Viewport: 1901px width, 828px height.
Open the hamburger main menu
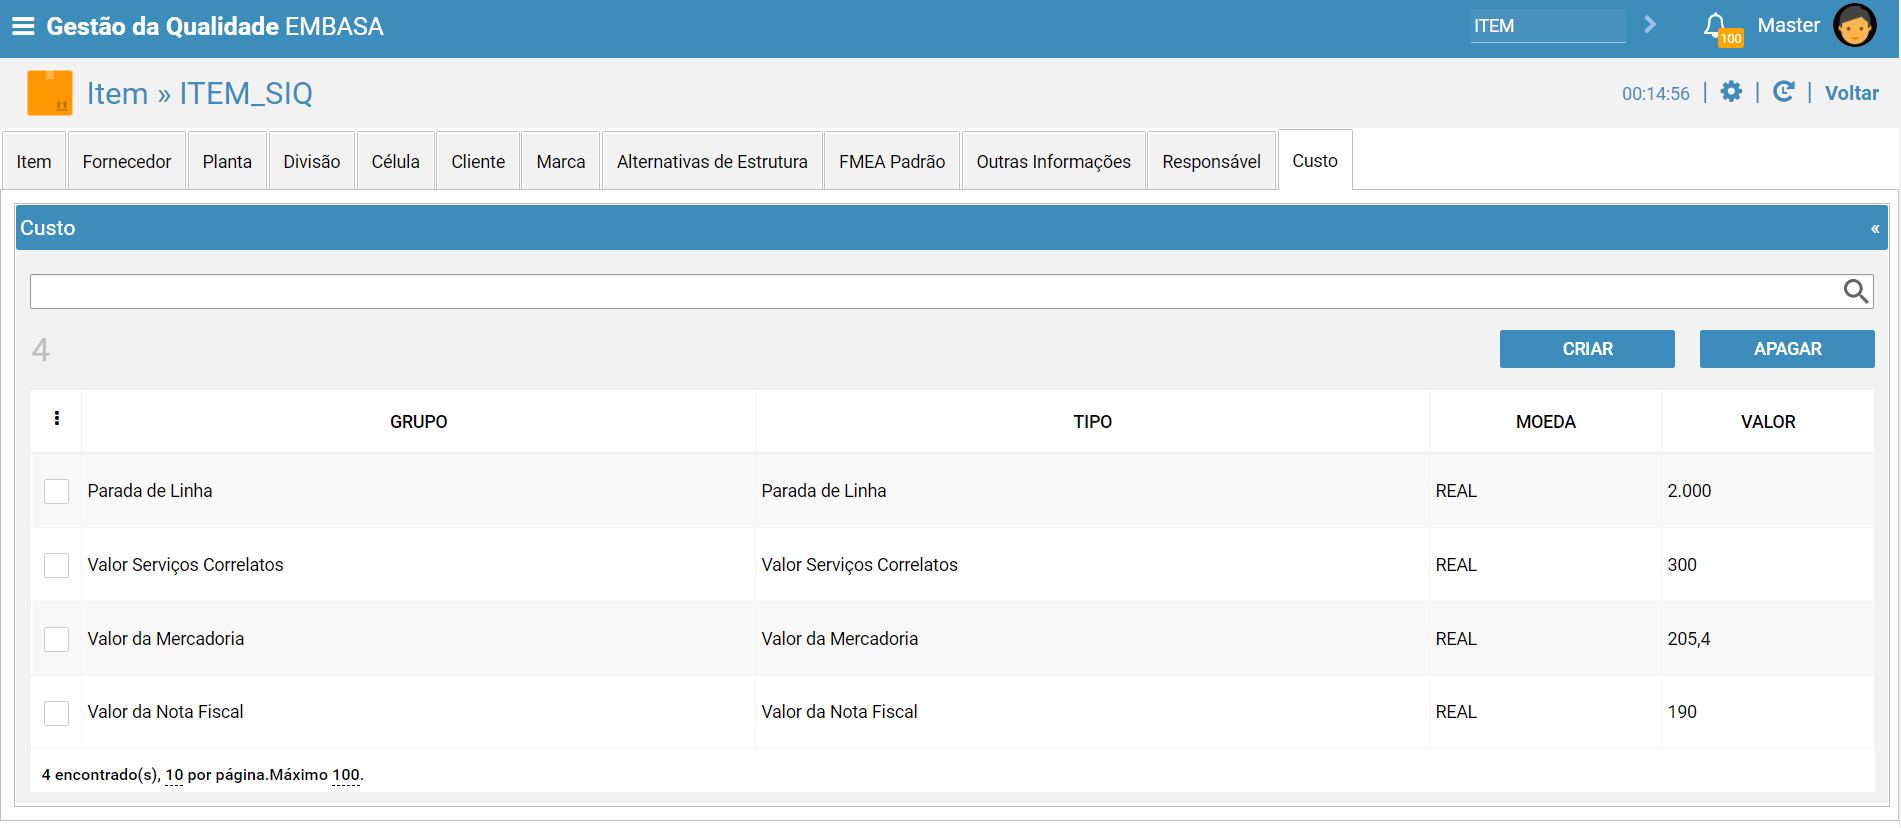tap(23, 26)
